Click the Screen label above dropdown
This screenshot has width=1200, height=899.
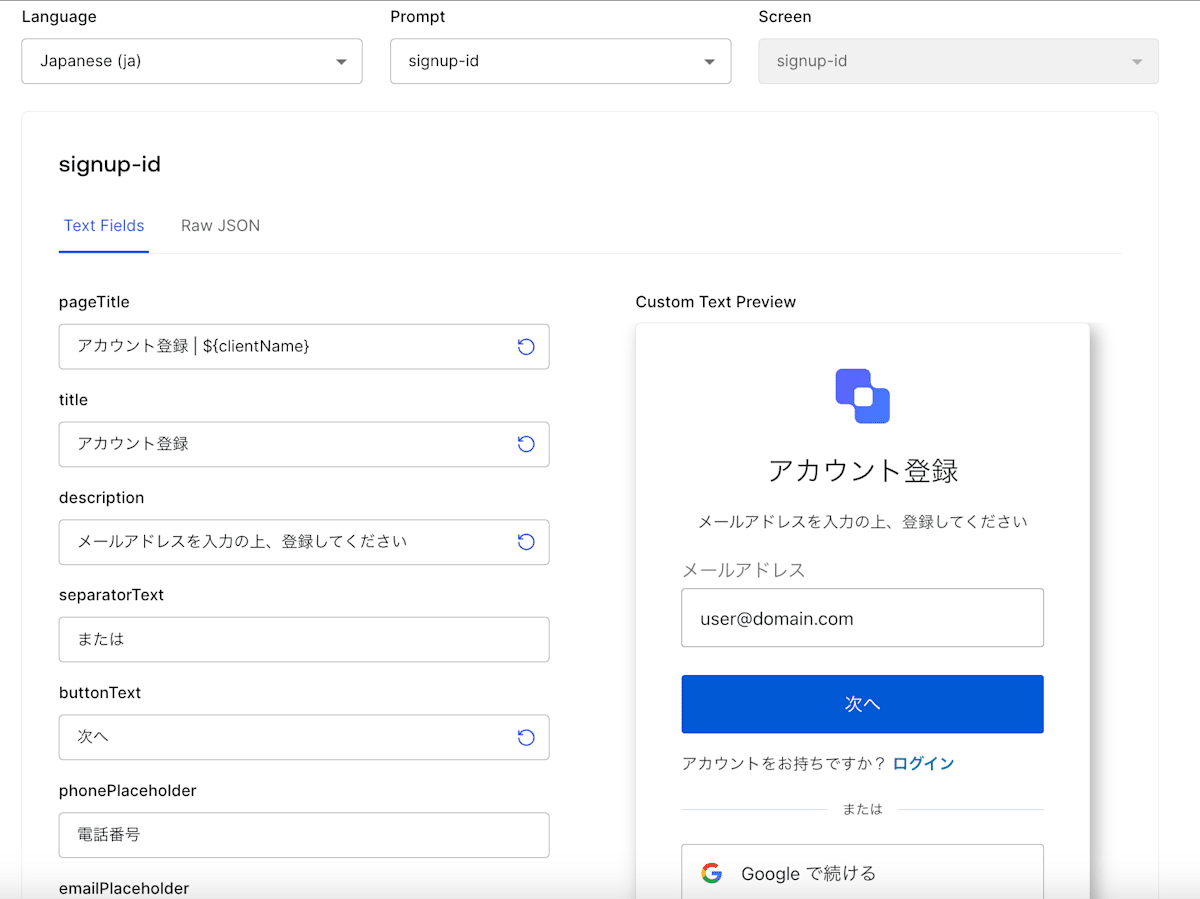point(785,16)
